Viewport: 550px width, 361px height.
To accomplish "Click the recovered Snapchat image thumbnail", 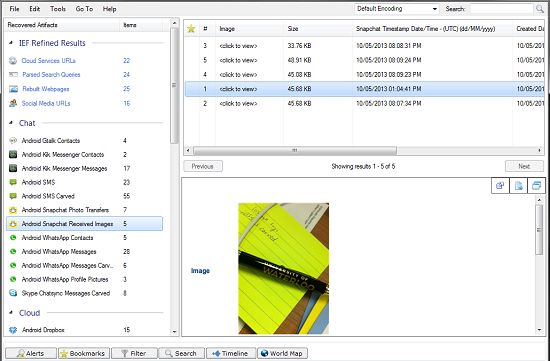I will (283, 268).
